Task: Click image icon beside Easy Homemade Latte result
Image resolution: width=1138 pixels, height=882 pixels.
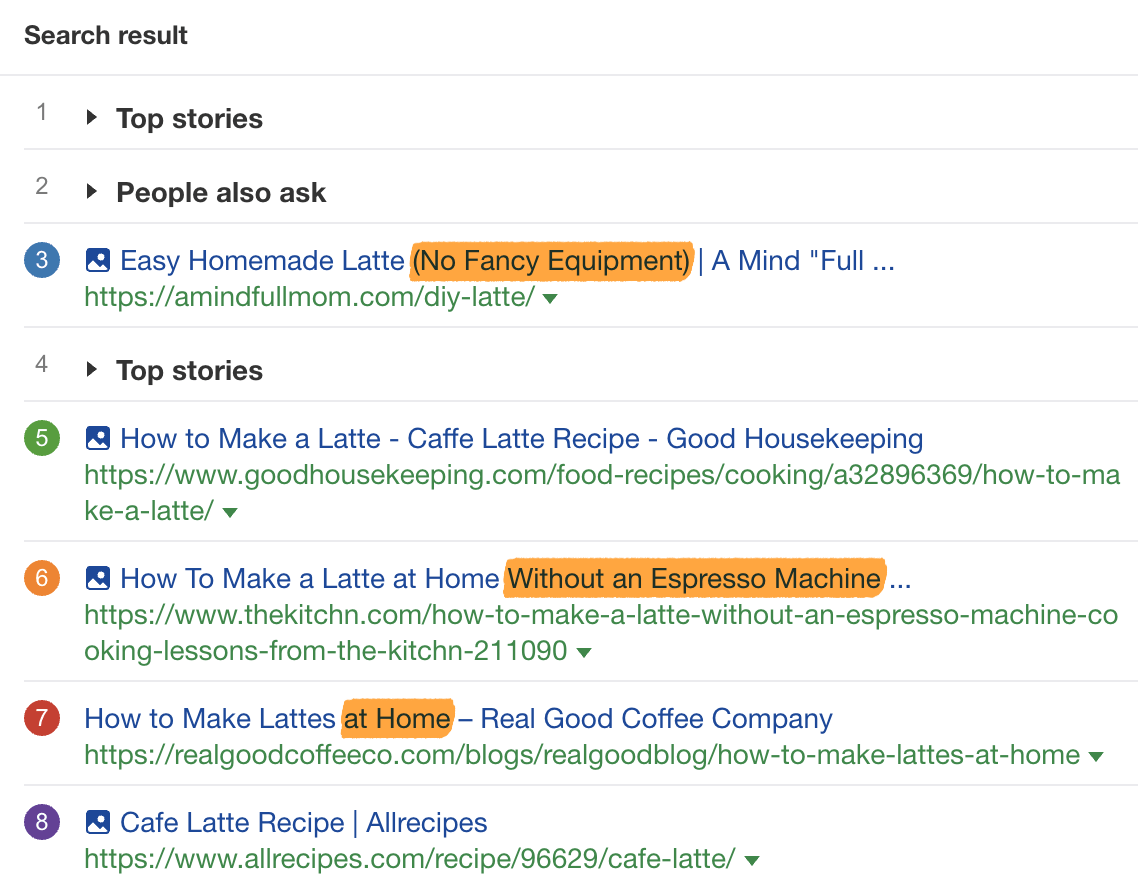Action: point(98,261)
